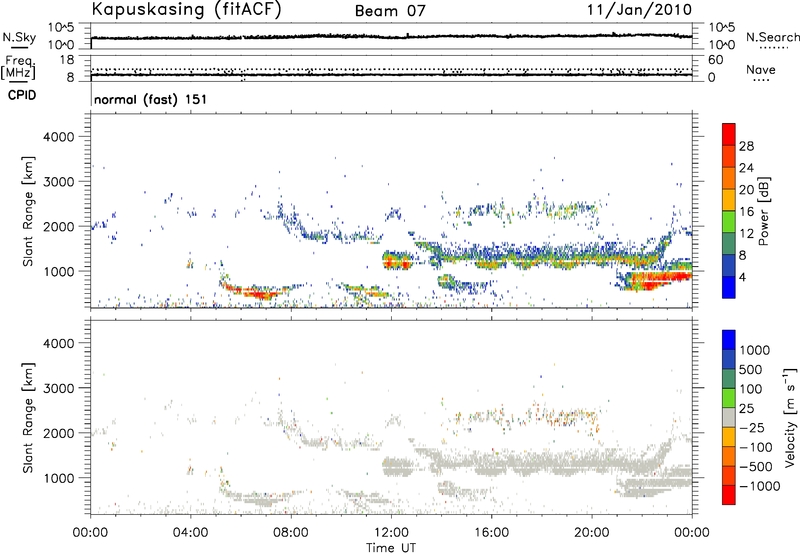
Task: Click the 100 tick on Velocity colorbar
Action: point(751,389)
